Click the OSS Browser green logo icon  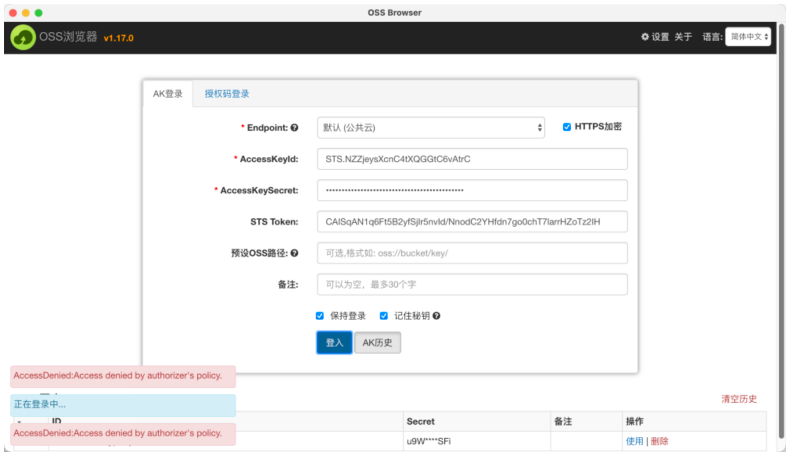tap(23, 37)
